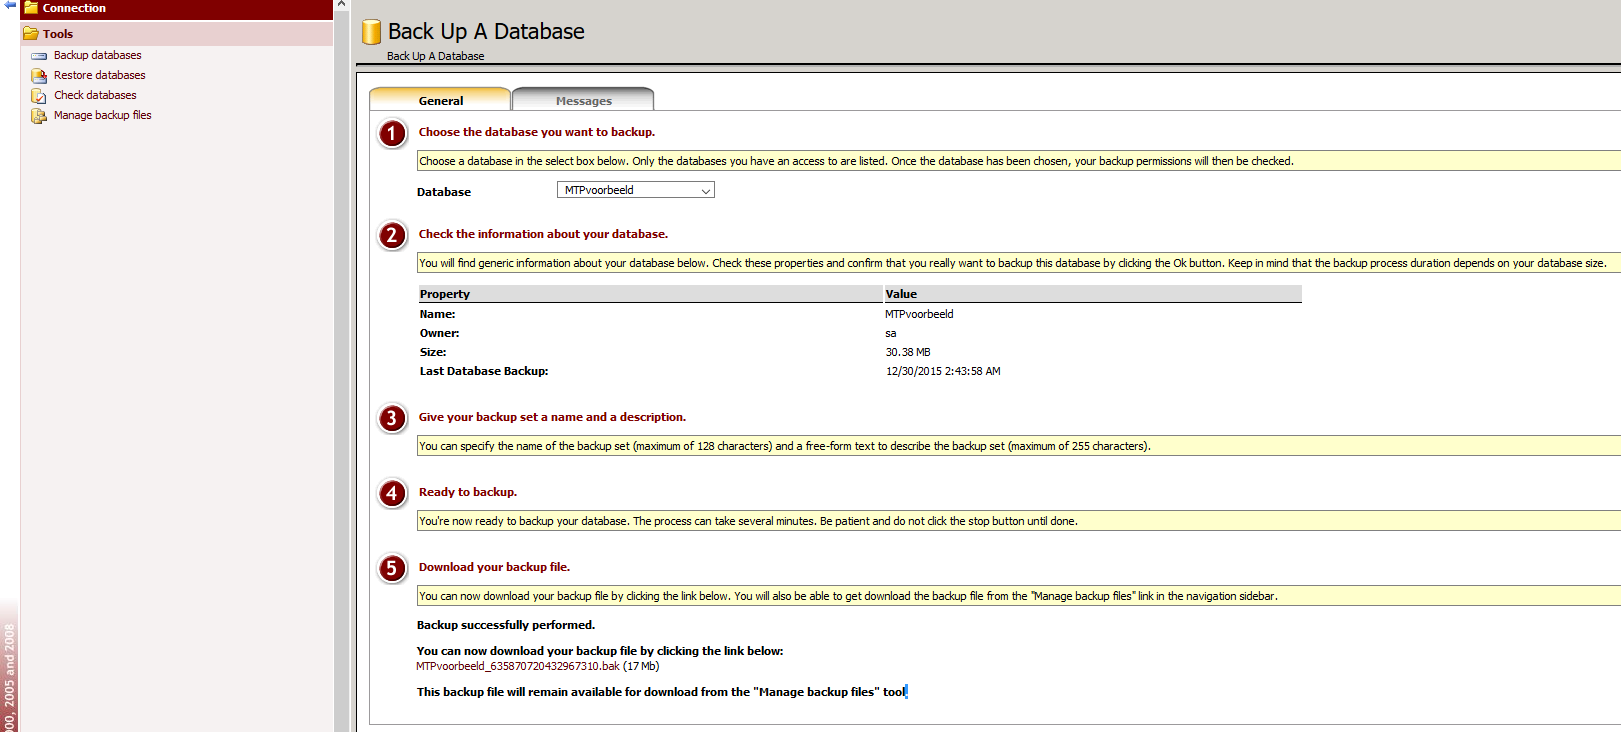The width and height of the screenshot is (1621, 732).
Task: Collapse the Tools section header
Action: [x=176, y=34]
